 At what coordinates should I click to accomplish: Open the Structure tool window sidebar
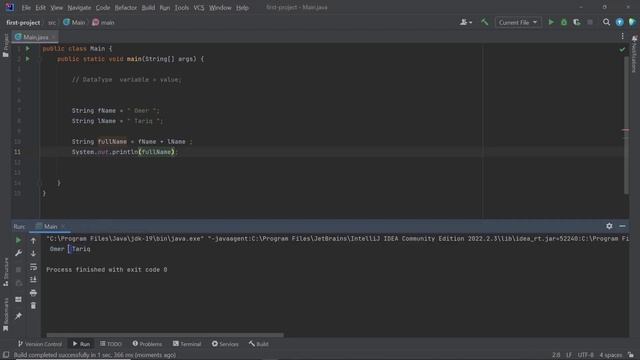point(6,272)
